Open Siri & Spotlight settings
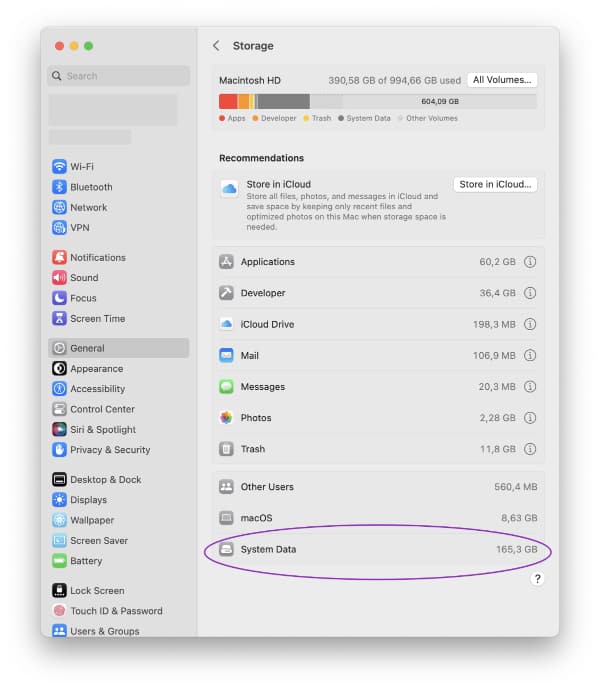Image resolution: width=600 pixels, height=690 pixels. [94, 429]
